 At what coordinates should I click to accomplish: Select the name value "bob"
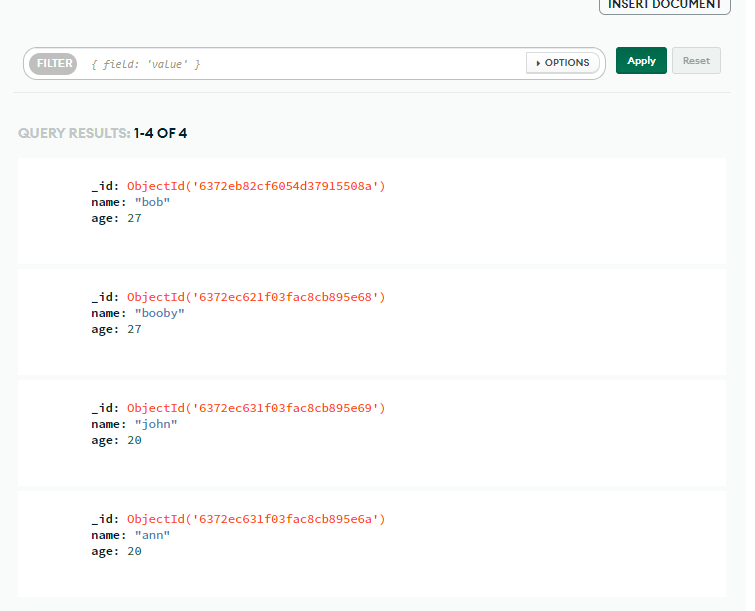tap(152, 202)
